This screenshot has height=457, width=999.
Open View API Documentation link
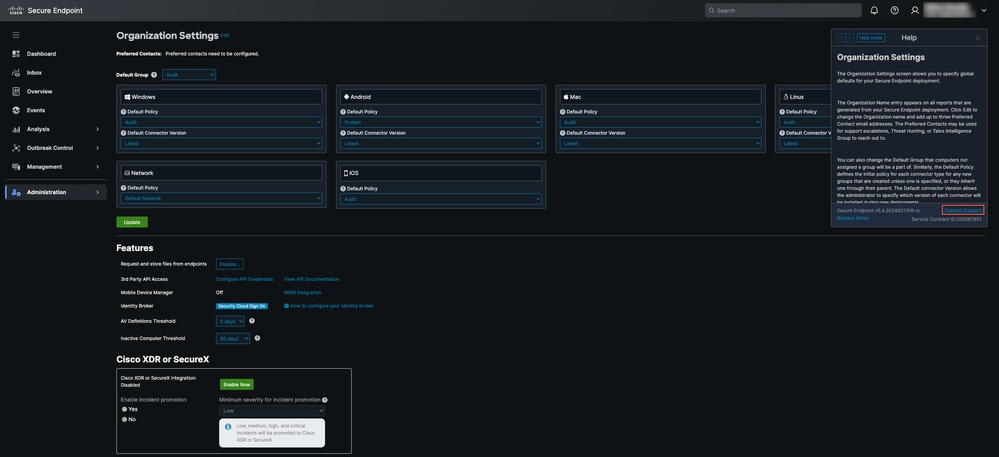[x=312, y=279]
